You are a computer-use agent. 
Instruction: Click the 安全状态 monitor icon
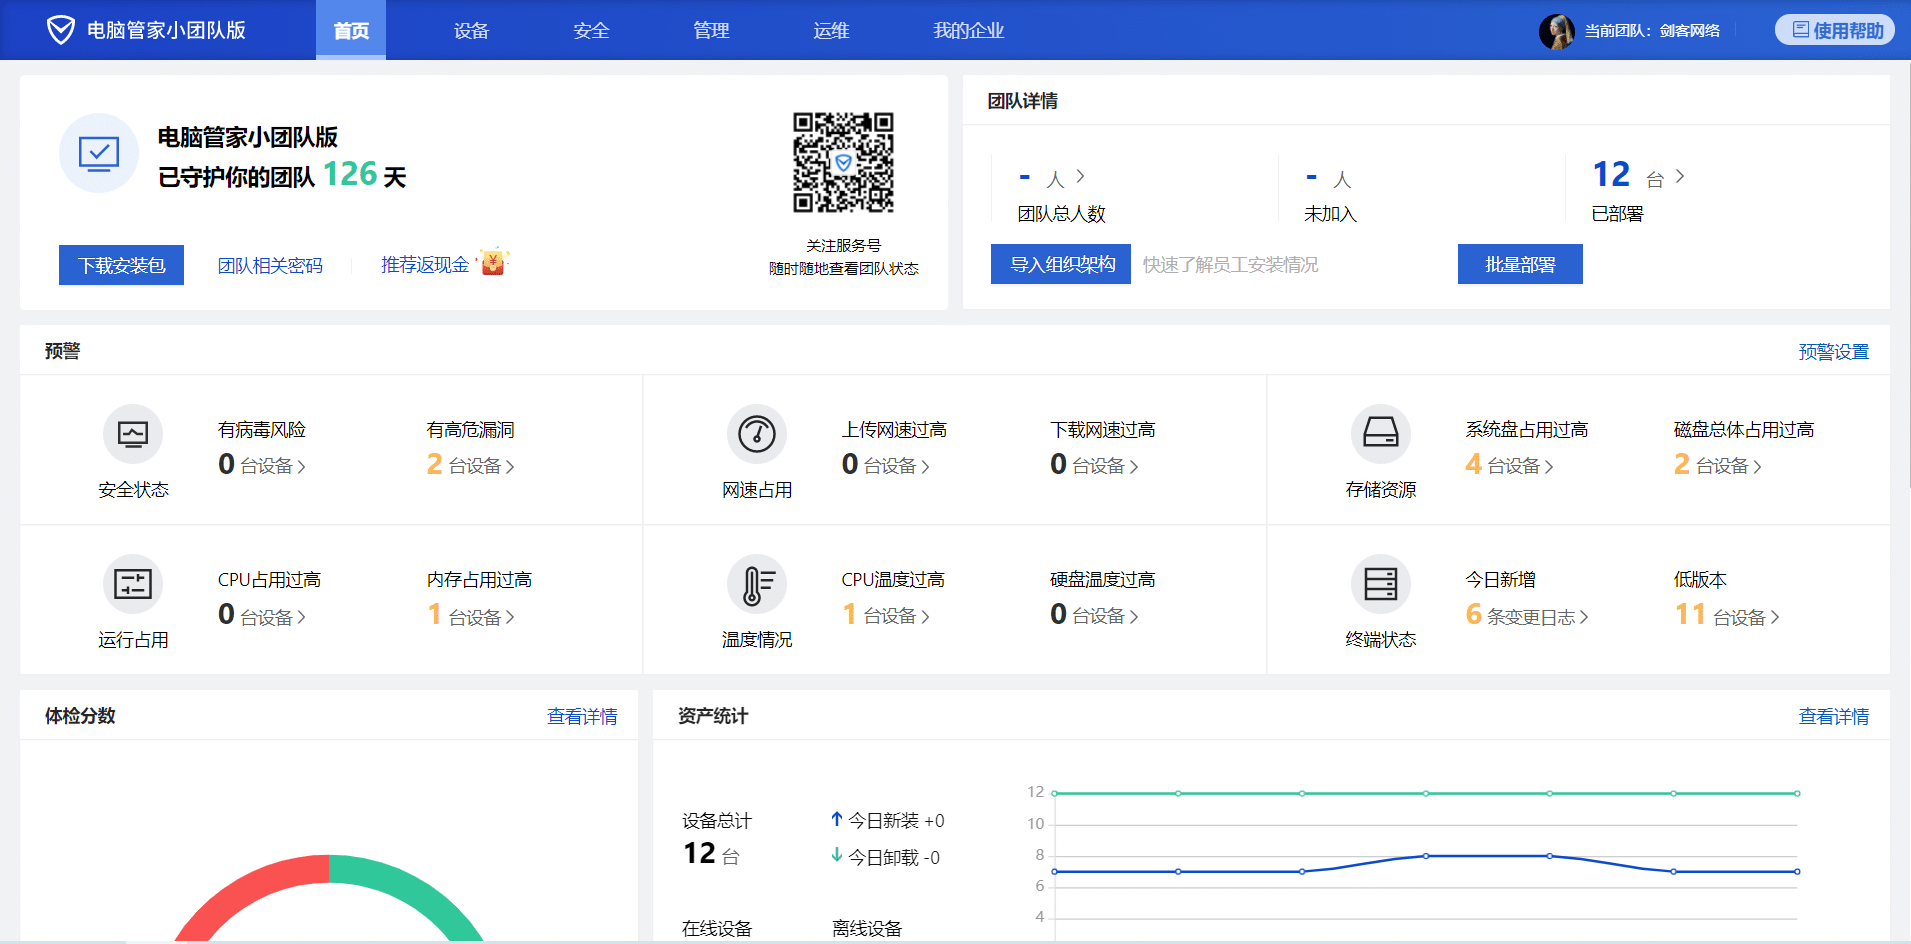click(133, 434)
